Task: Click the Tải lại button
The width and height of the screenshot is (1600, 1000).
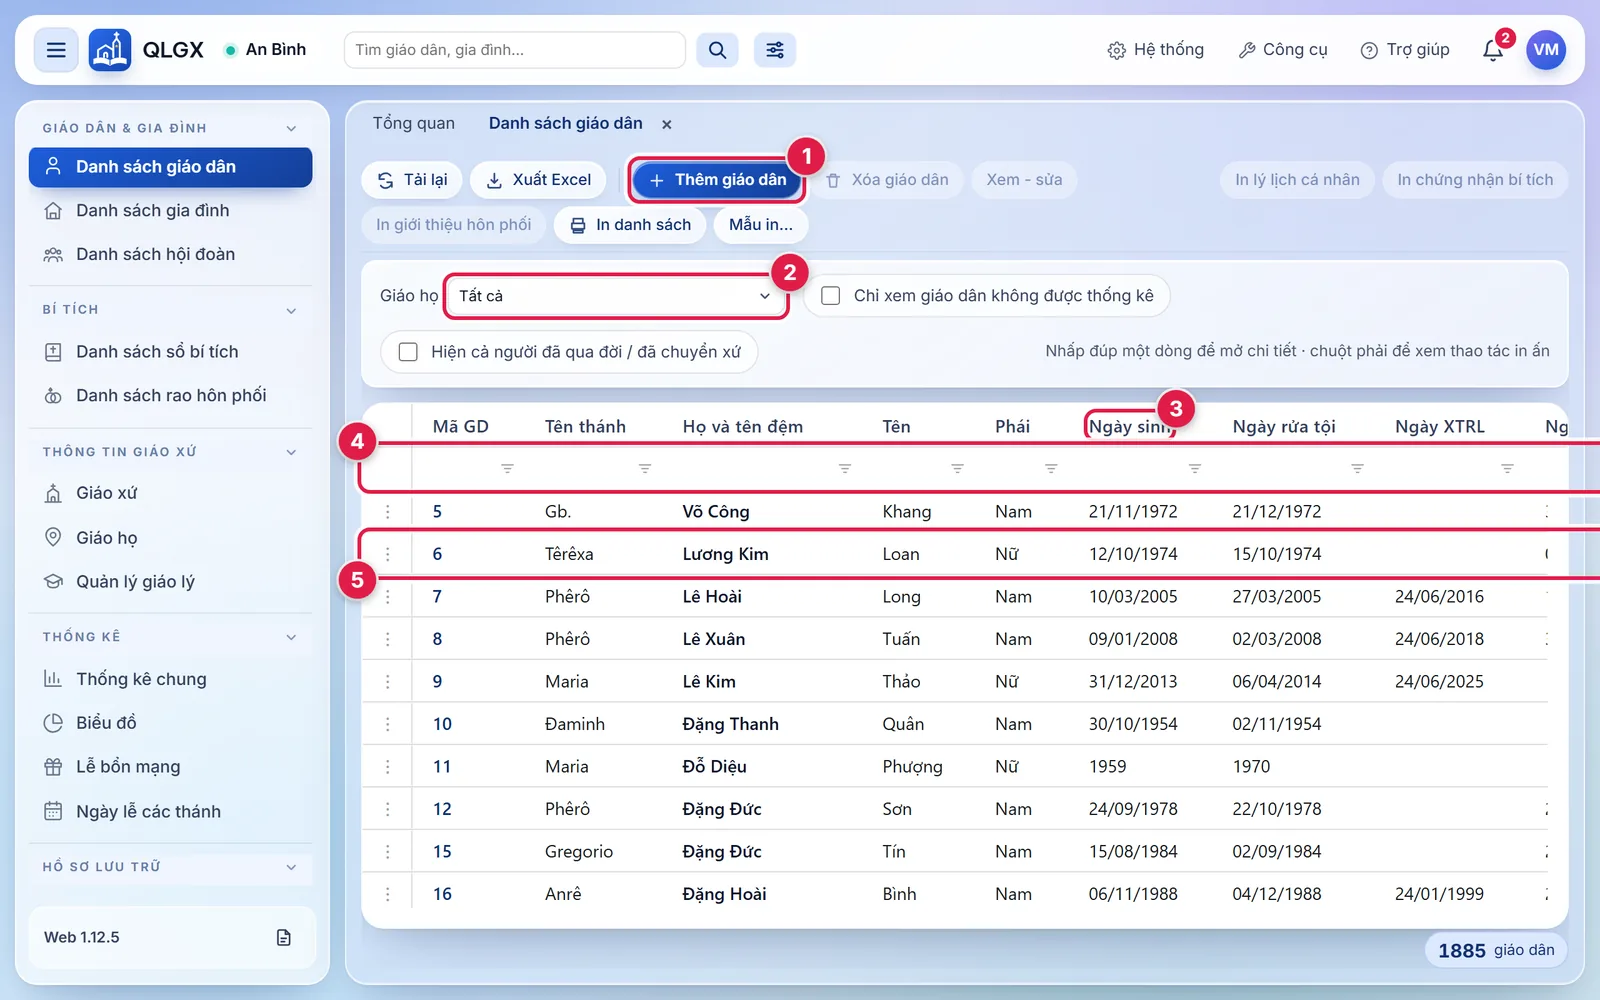Action: pyautogui.click(x=412, y=180)
